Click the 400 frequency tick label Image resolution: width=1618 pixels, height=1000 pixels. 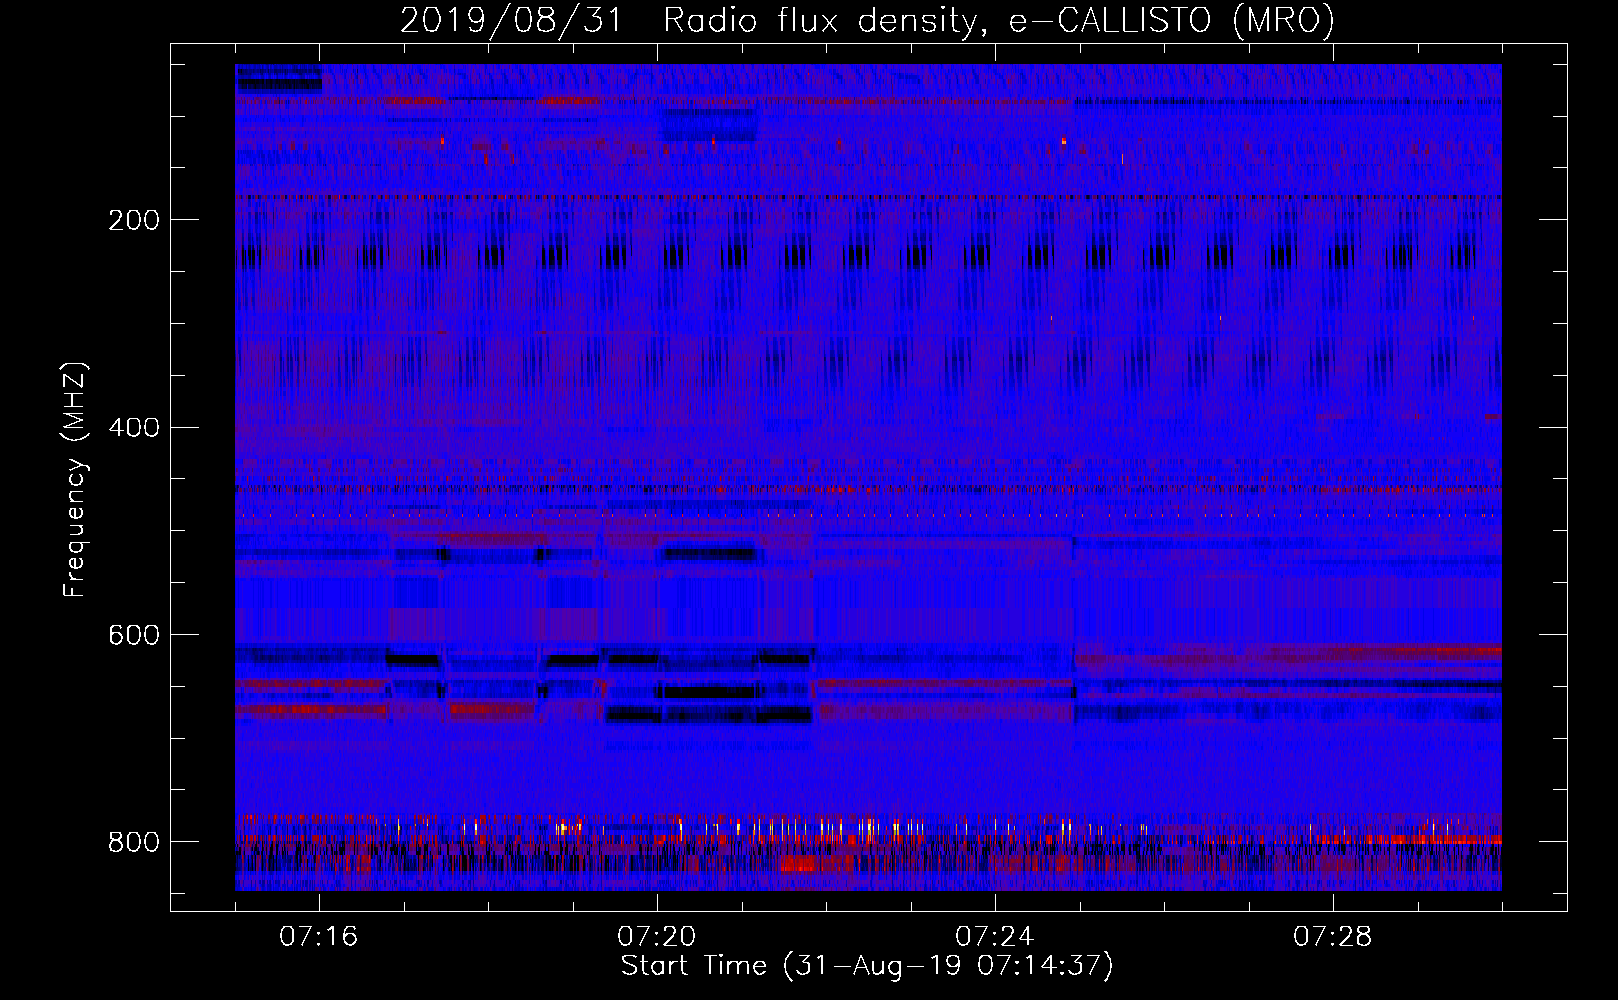coord(134,428)
